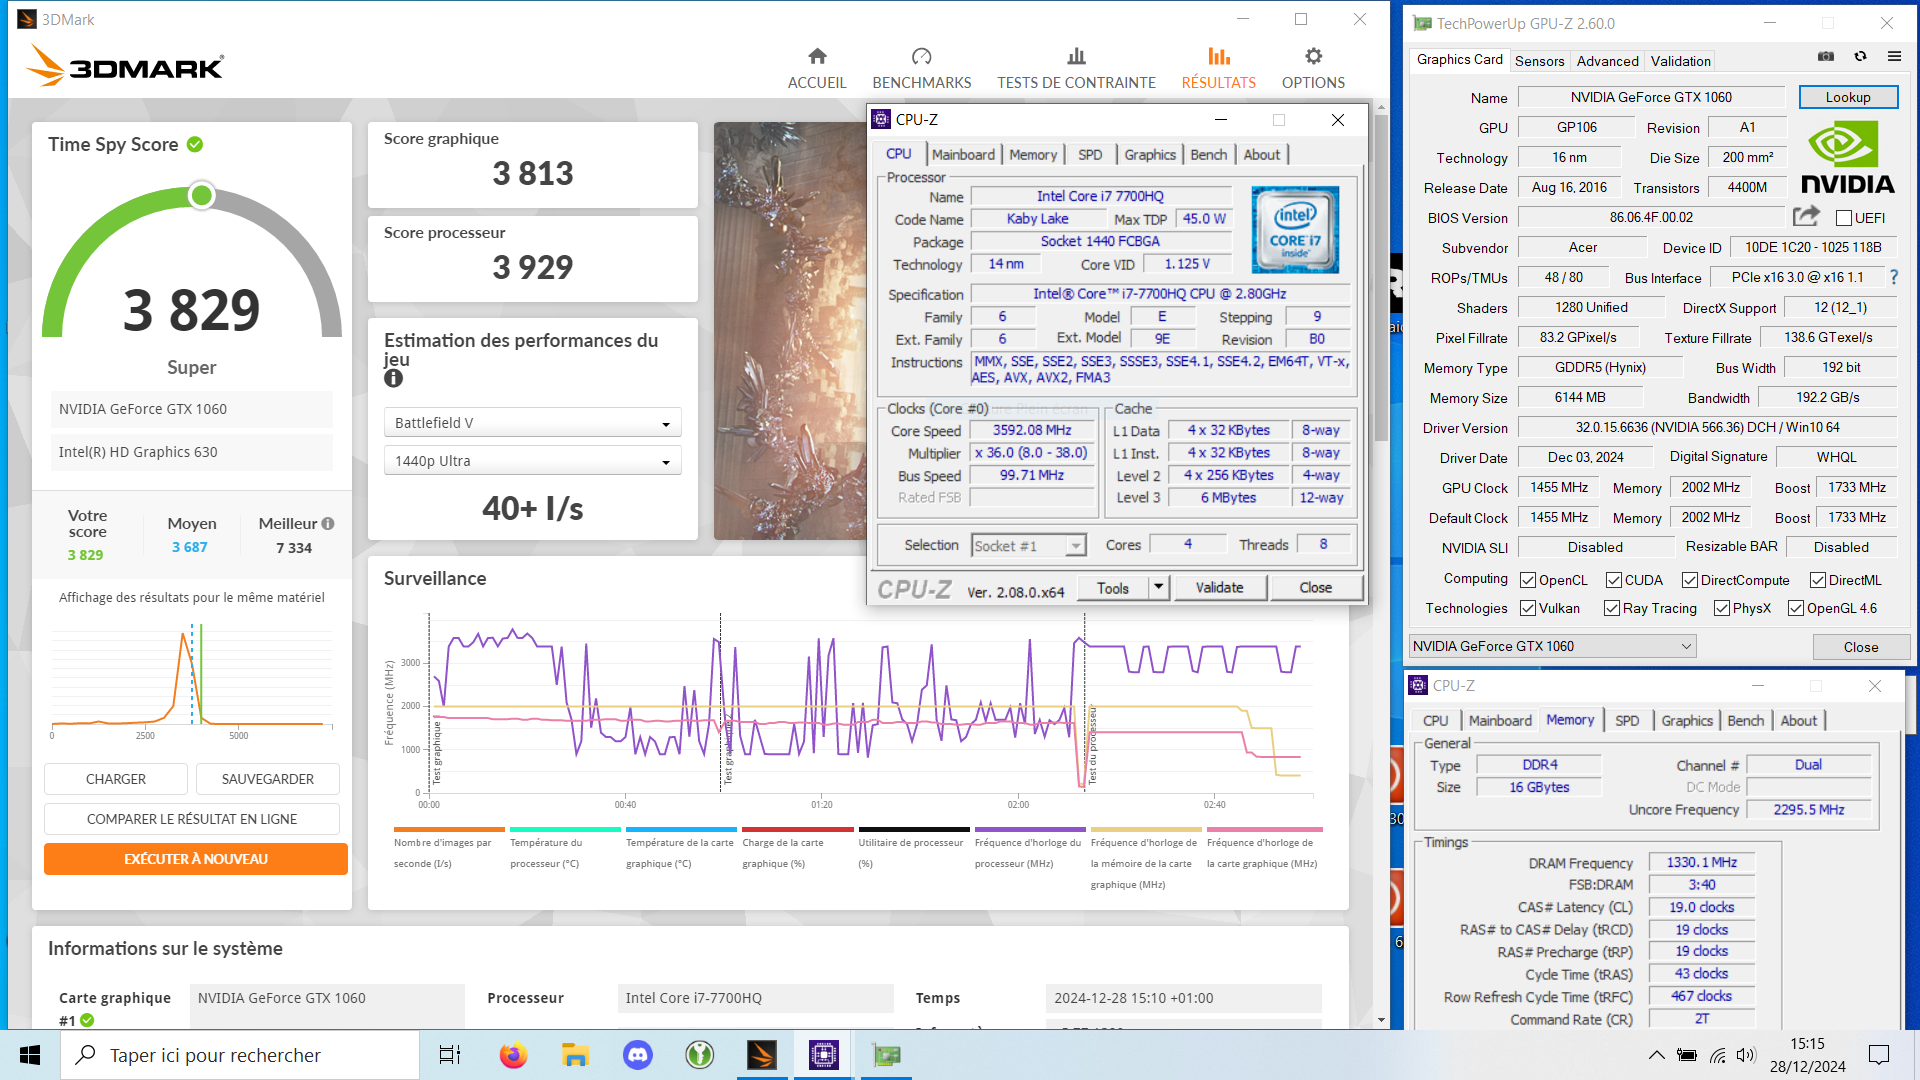Screen dimensions: 1920x1080
Task: Open the Socket #1 selection dropdown
Action: click(1028, 545)
